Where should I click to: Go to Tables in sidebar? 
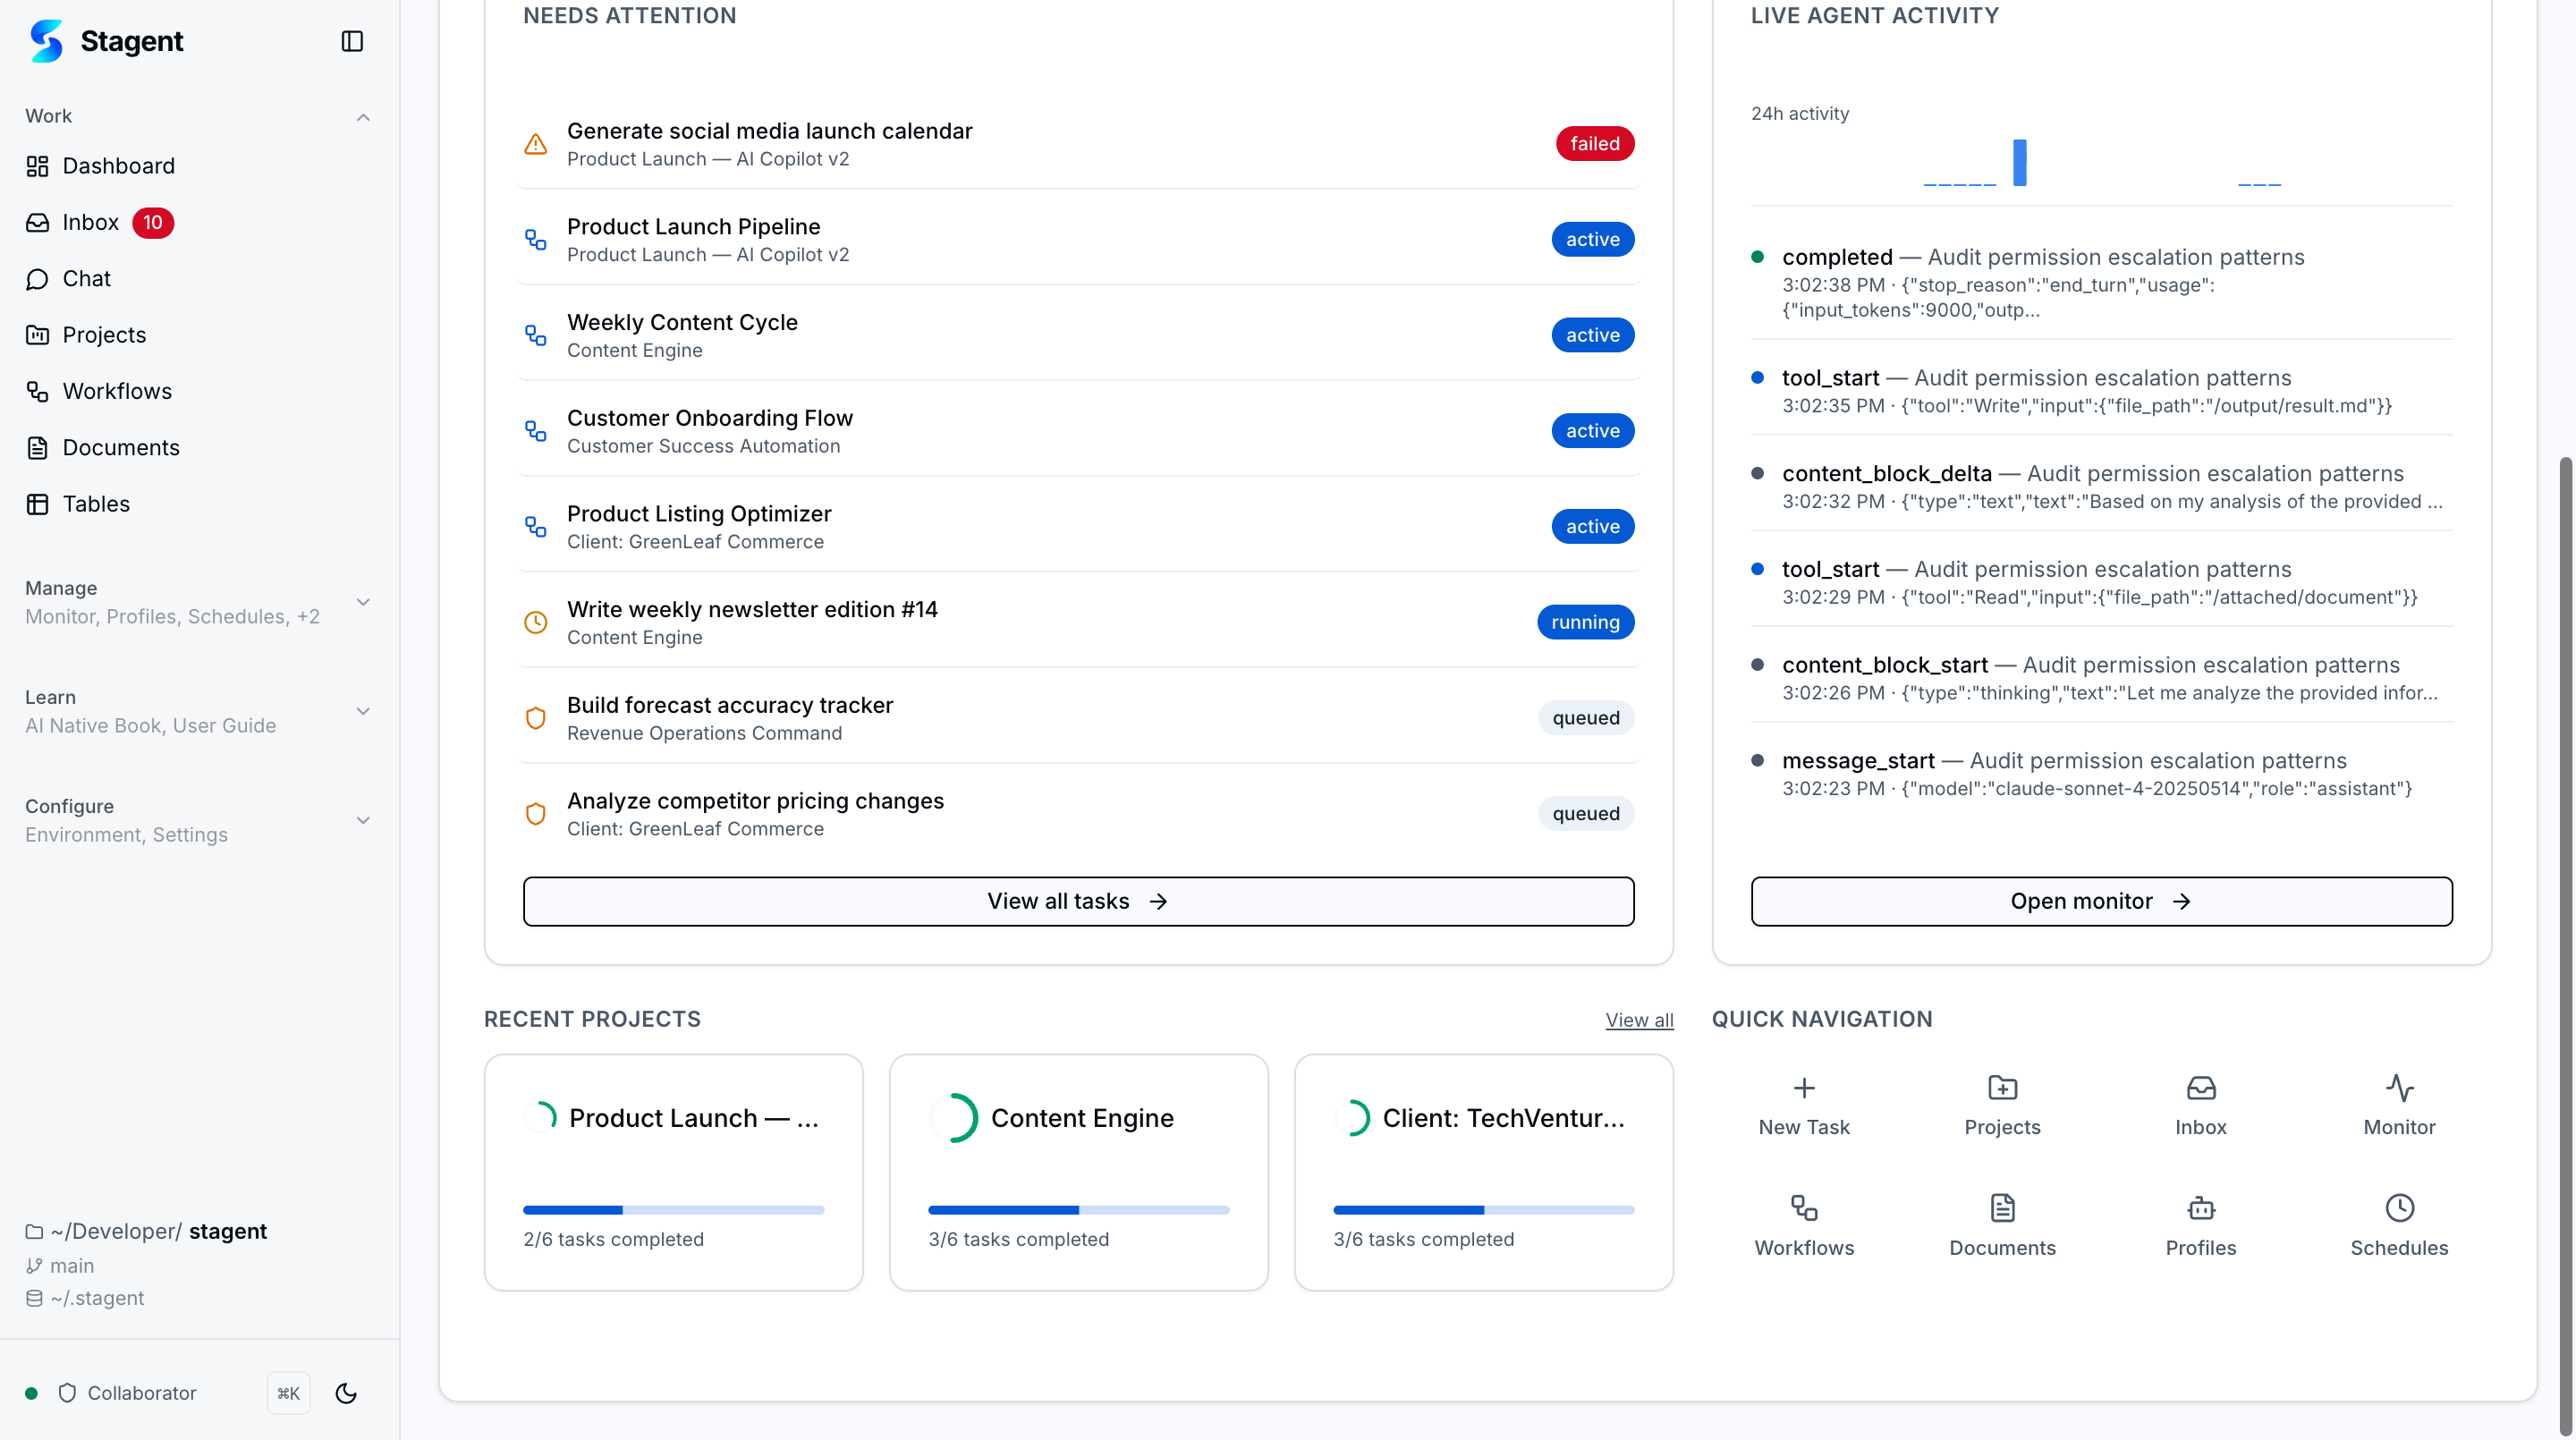pos(96,504)
